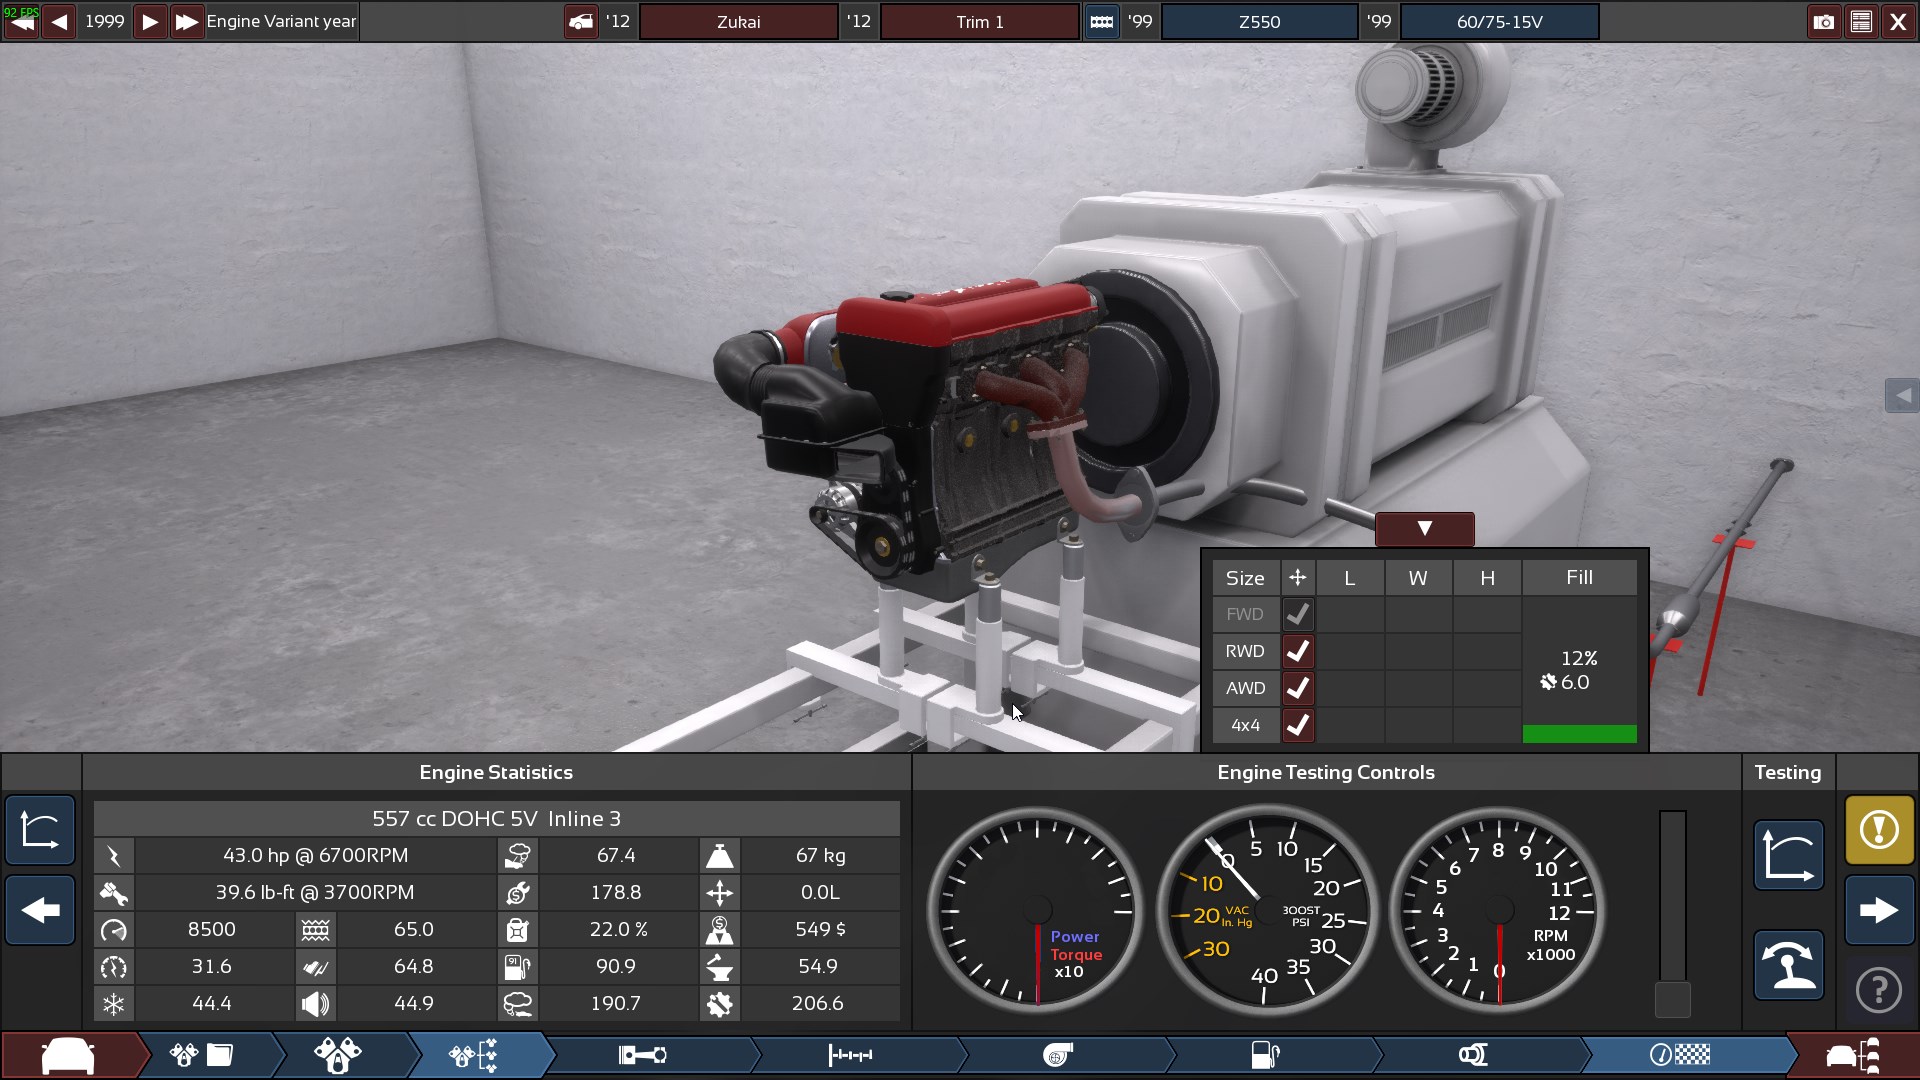Open the calculator icon in top bar
The image size is (1920, 1080).
coord(1861,21)
